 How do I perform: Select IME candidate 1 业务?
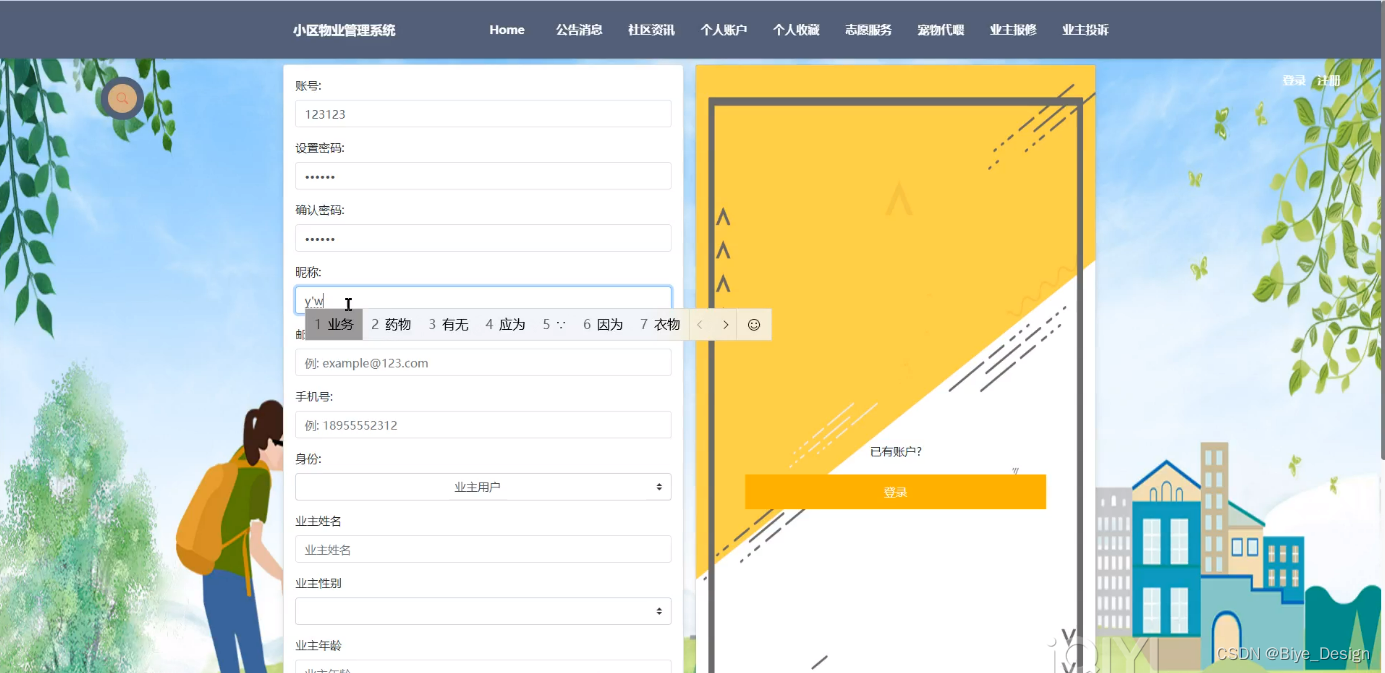coord(334,325)
